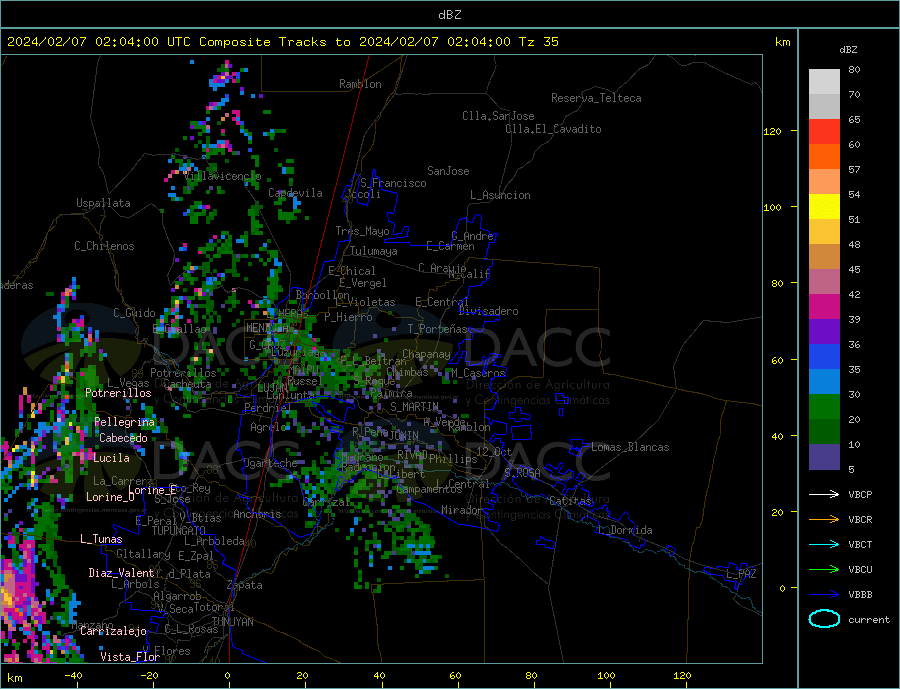Click the 'L_Dormida' map label

click(626, 530)
